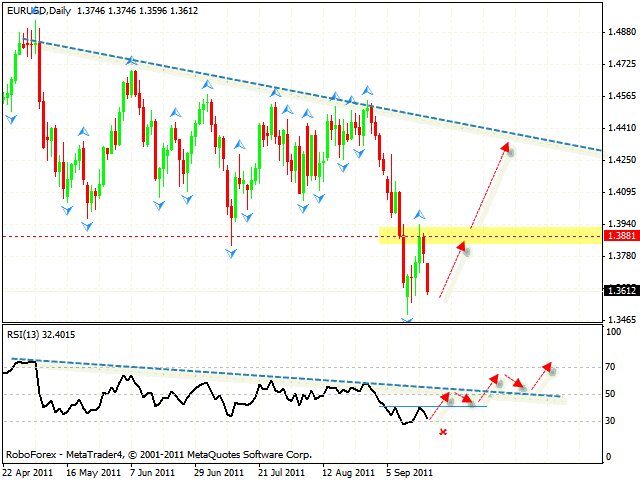Click the red X mark in RSI panel
The width and height of the screenshot is (640, 480).
442,432
